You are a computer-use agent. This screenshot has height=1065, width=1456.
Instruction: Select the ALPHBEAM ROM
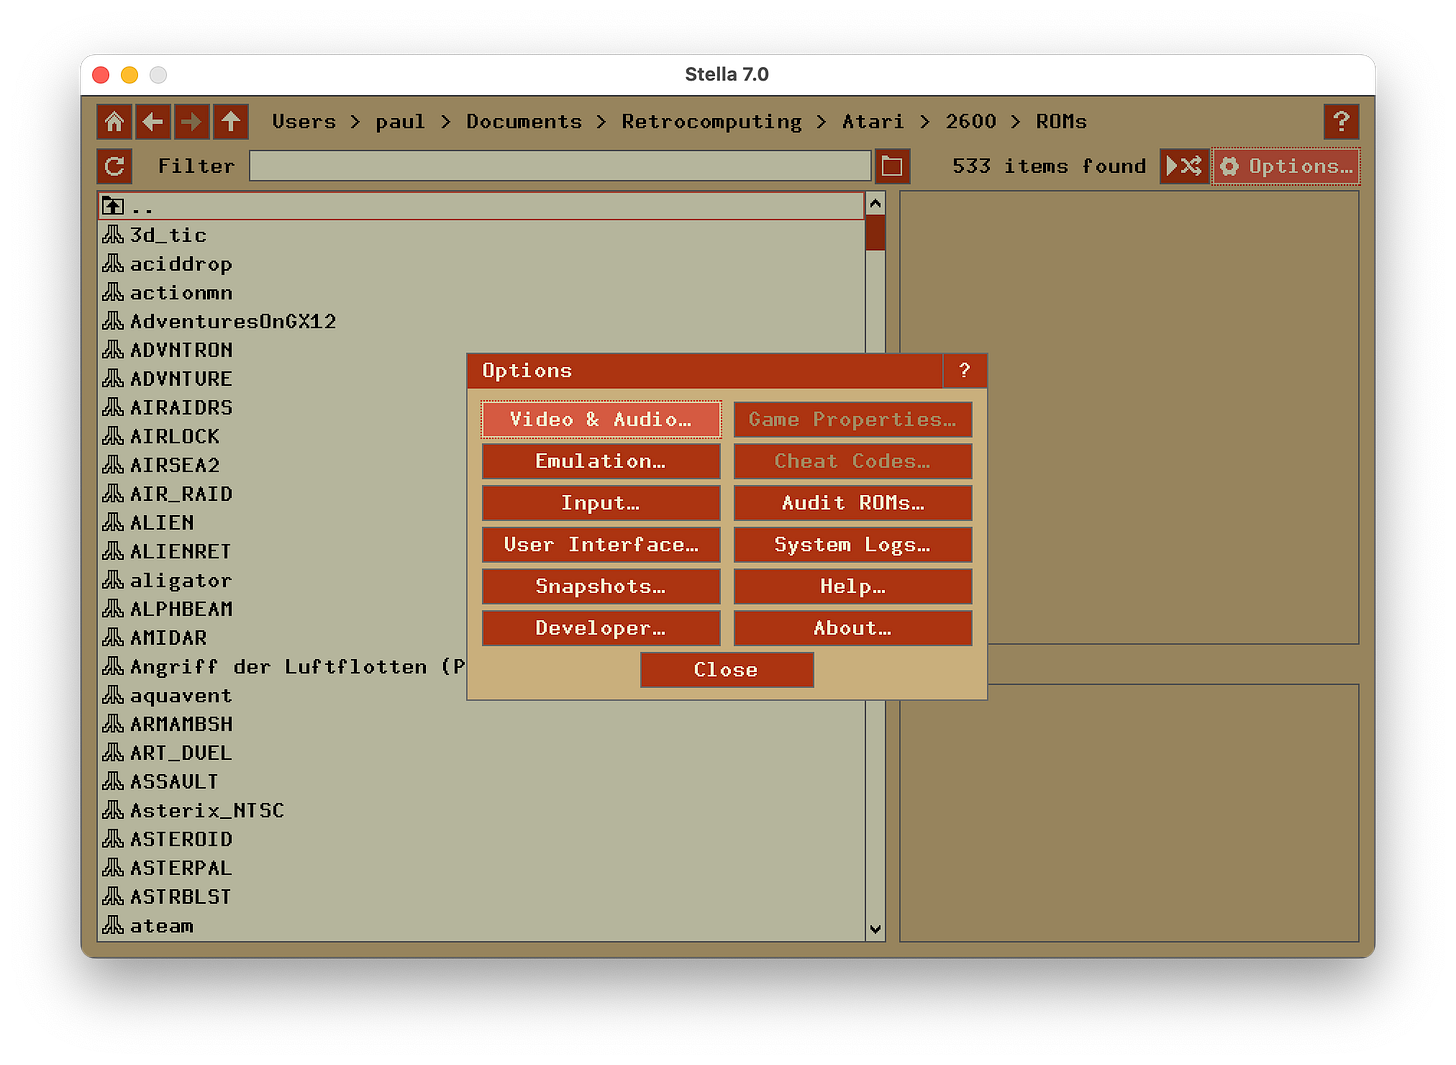[x=282, y=609]
